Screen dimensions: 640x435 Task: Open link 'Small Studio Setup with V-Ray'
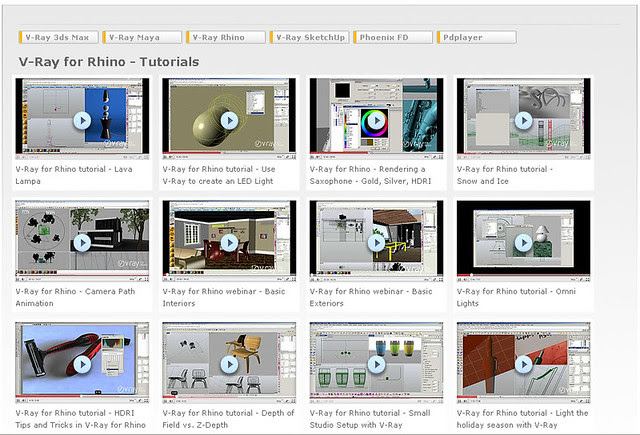tap(370, 419)
